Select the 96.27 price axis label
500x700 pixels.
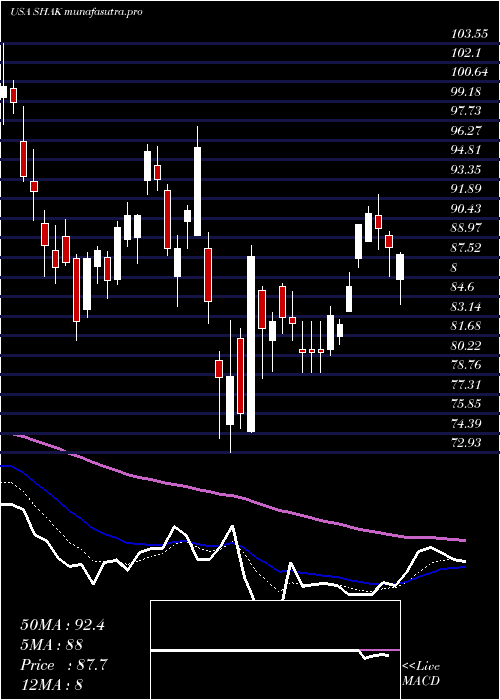tap(466, 131)
